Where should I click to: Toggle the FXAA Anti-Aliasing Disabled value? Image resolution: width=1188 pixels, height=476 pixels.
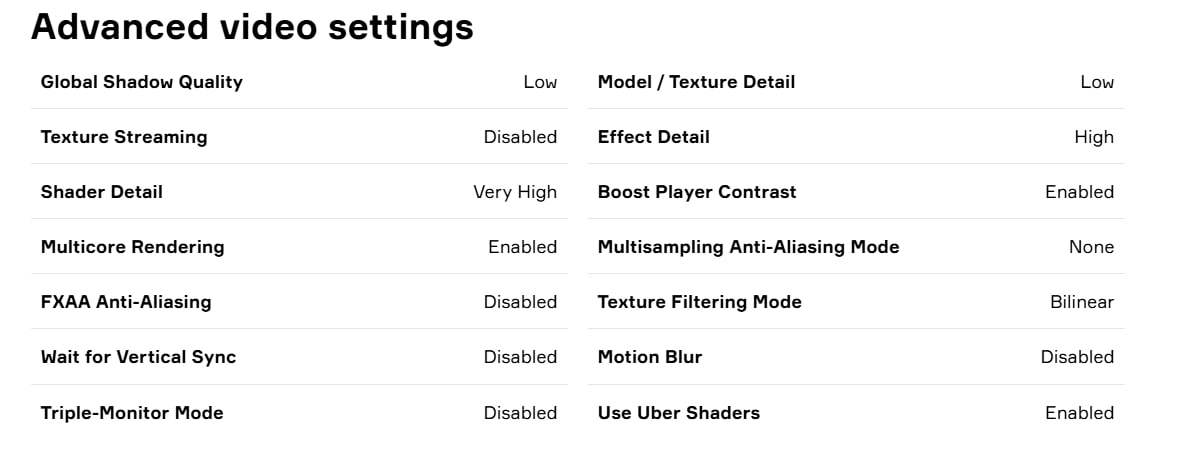point(520,302)
